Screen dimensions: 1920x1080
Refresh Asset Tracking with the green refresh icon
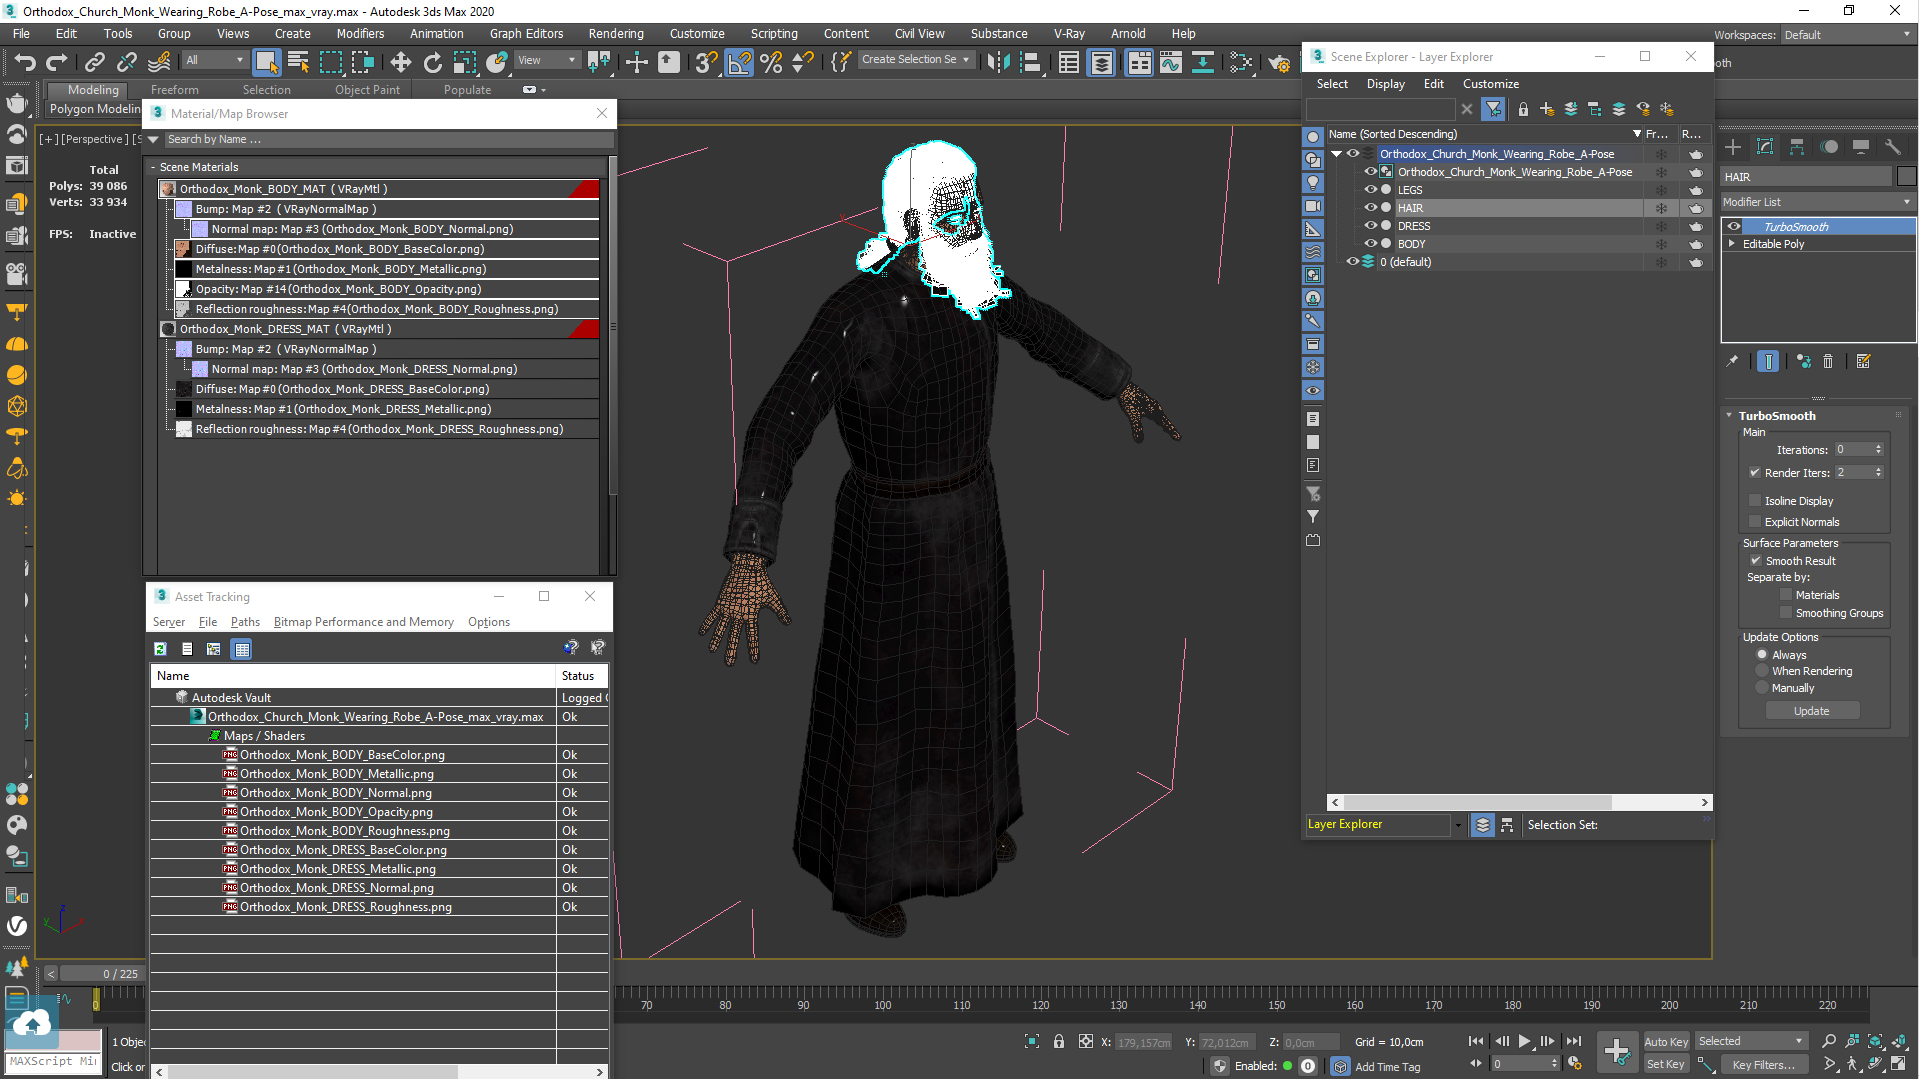160,649
